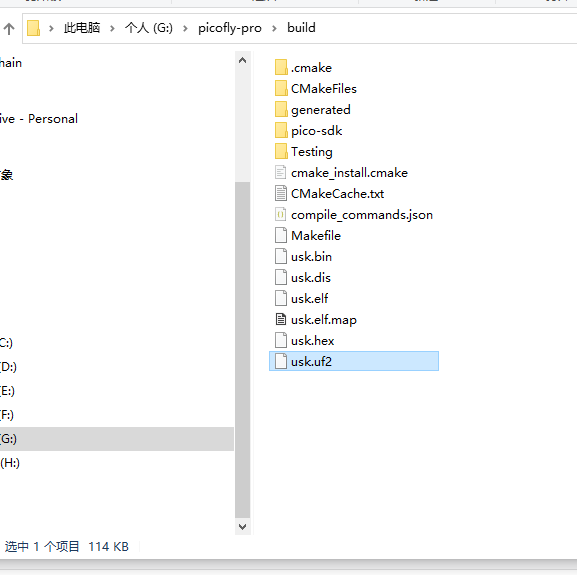The image size is (577, 575).
Task: Expand chevron after 此电脑 in breadcrumb
Action: pyautogui.click(x=113, y=28)
